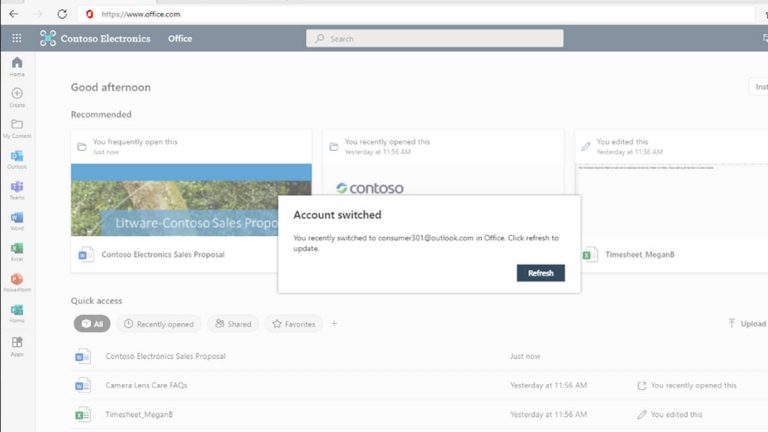This screenshot has width=768, height=432.
Task: Click the Contoso Electronics title text
Action: [105, 38]
